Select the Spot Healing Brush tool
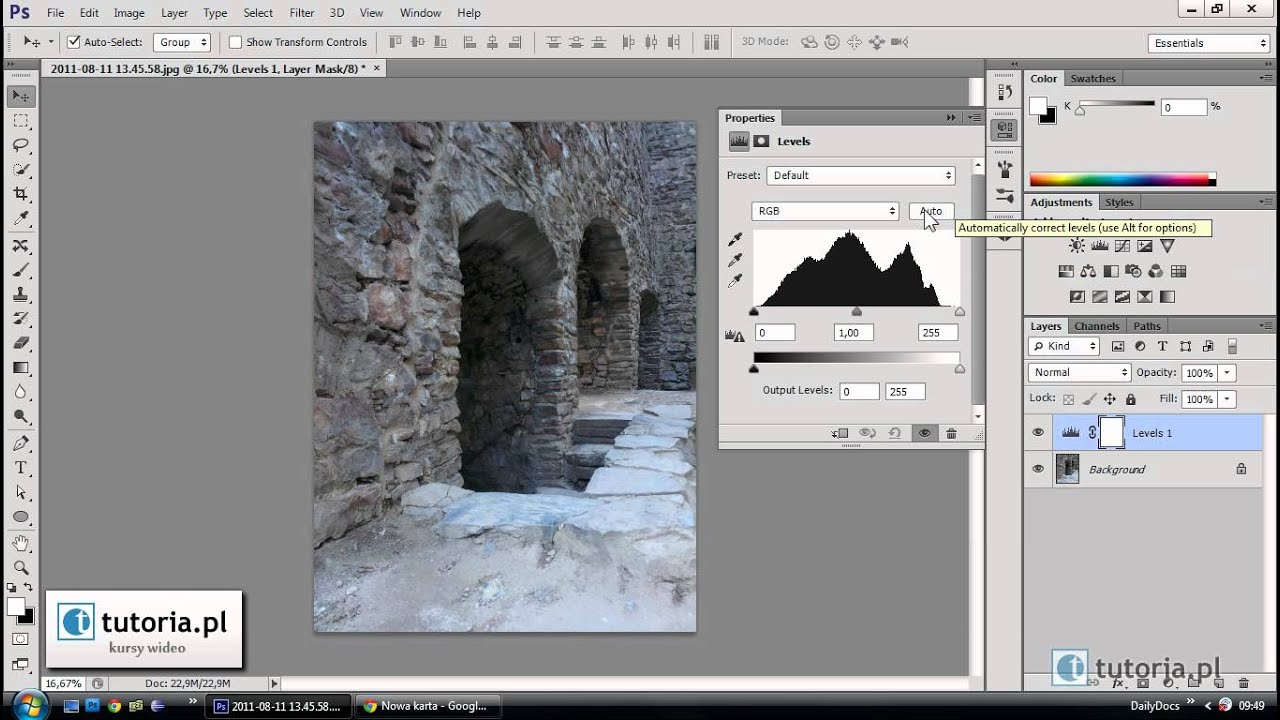 click(21, 246)
